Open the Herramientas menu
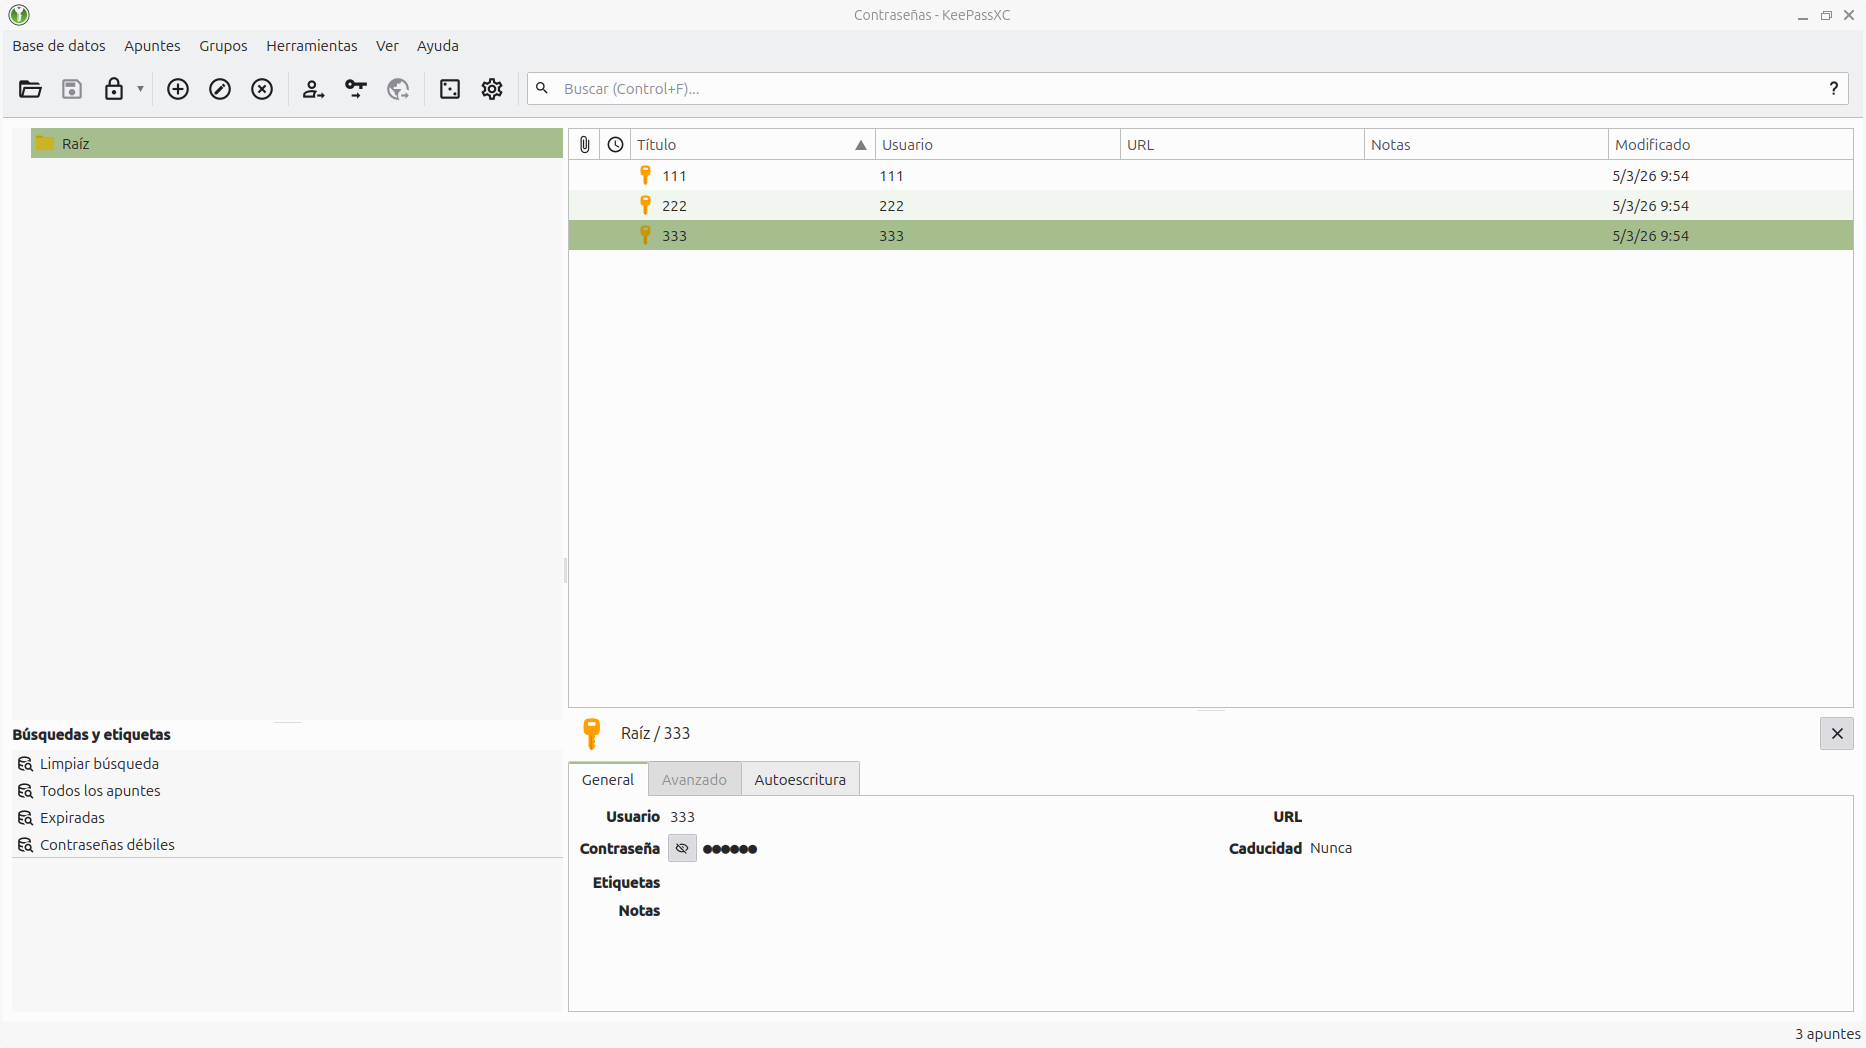Viewport: 1866px width, 1048px height. pos(311,46)
